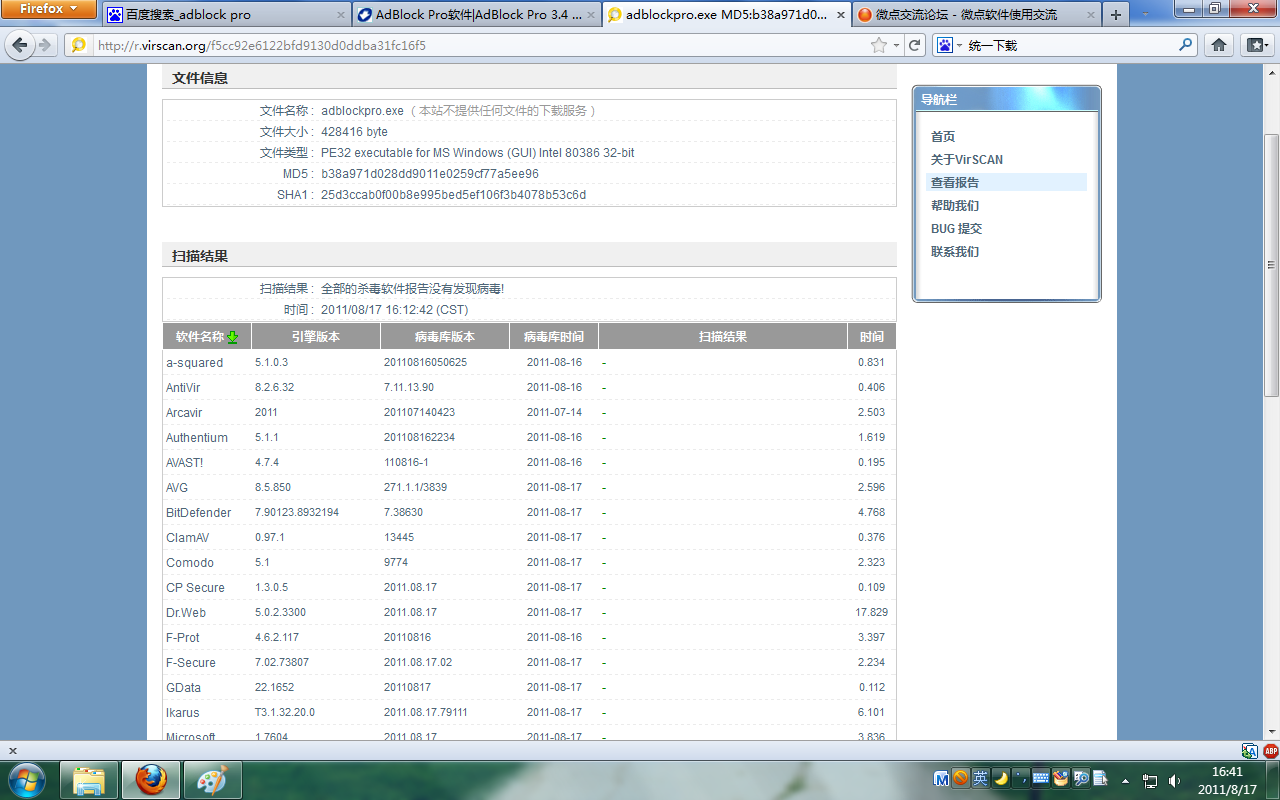Open 关于VirSCAN link
This screenshot has width=1280, height=800.
point(966,160)
